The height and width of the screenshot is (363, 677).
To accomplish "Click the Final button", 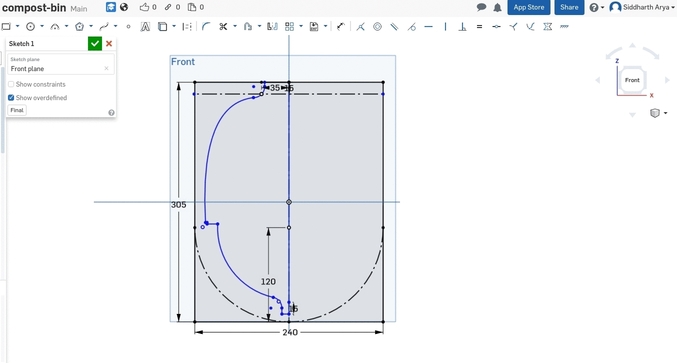I will pyautogui.click(x=17, y=110).
